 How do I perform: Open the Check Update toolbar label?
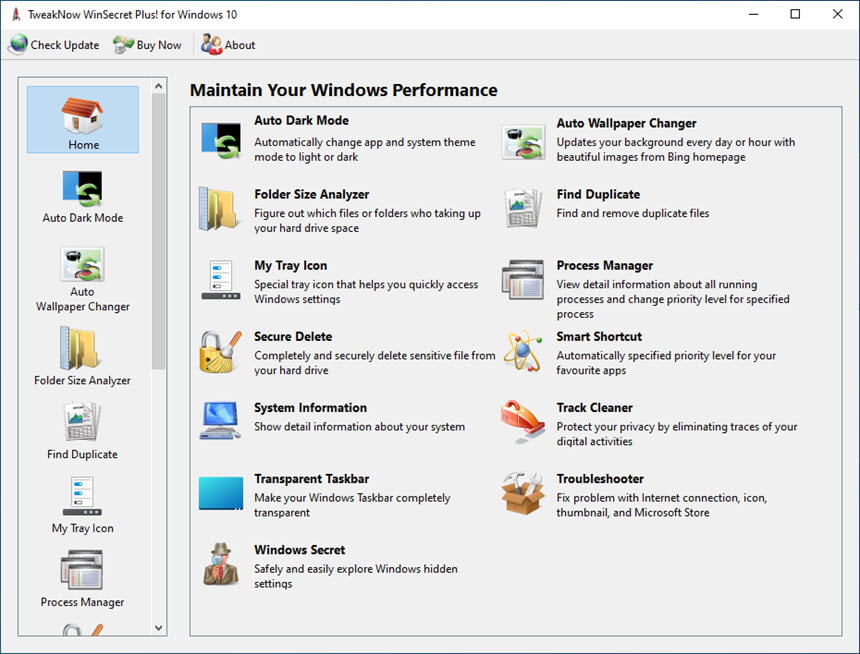(65, 45)
